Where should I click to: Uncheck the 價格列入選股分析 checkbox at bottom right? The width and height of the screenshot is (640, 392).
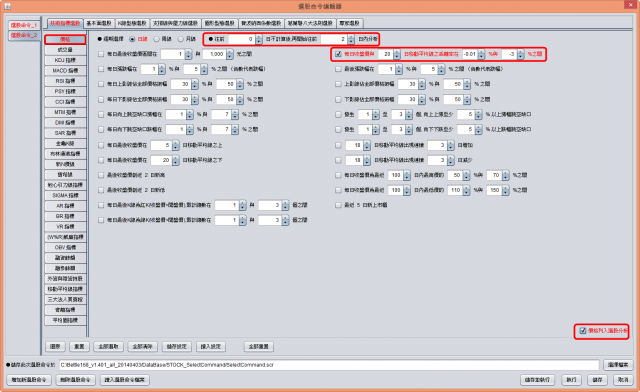tap(583, 331)
